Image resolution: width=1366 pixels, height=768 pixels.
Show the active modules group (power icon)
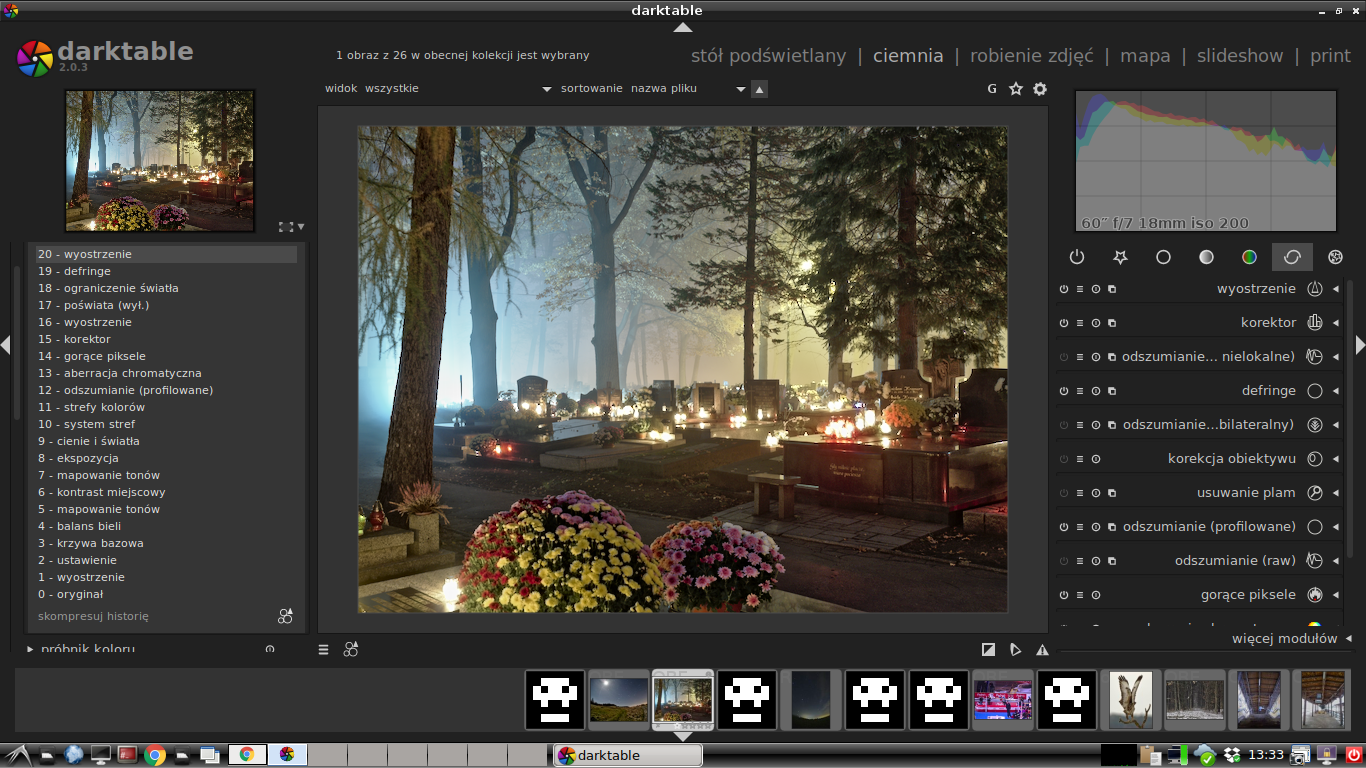pyautogui.click(x=1077, y=257)
